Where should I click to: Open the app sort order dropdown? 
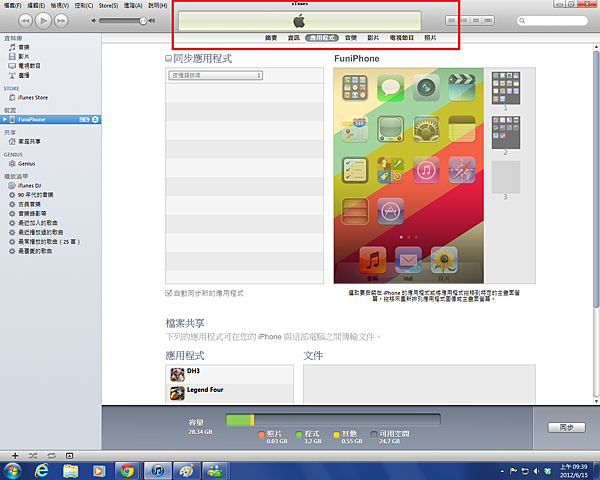pyautogui.click(x=215, y=75)
